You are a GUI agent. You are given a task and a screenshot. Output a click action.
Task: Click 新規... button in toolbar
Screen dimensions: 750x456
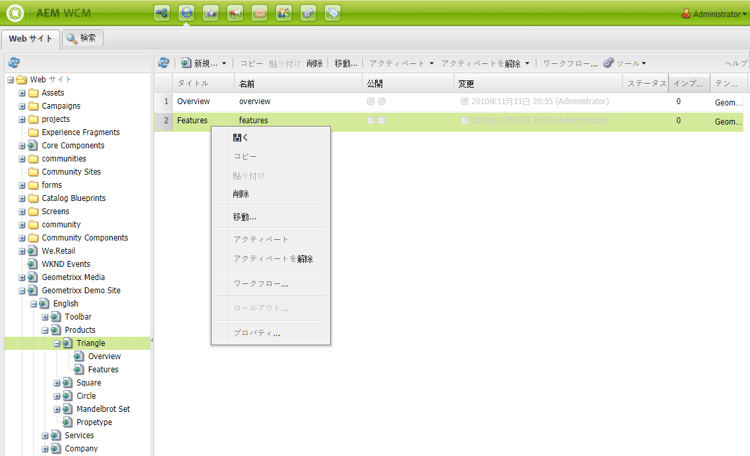coord(200,63)
